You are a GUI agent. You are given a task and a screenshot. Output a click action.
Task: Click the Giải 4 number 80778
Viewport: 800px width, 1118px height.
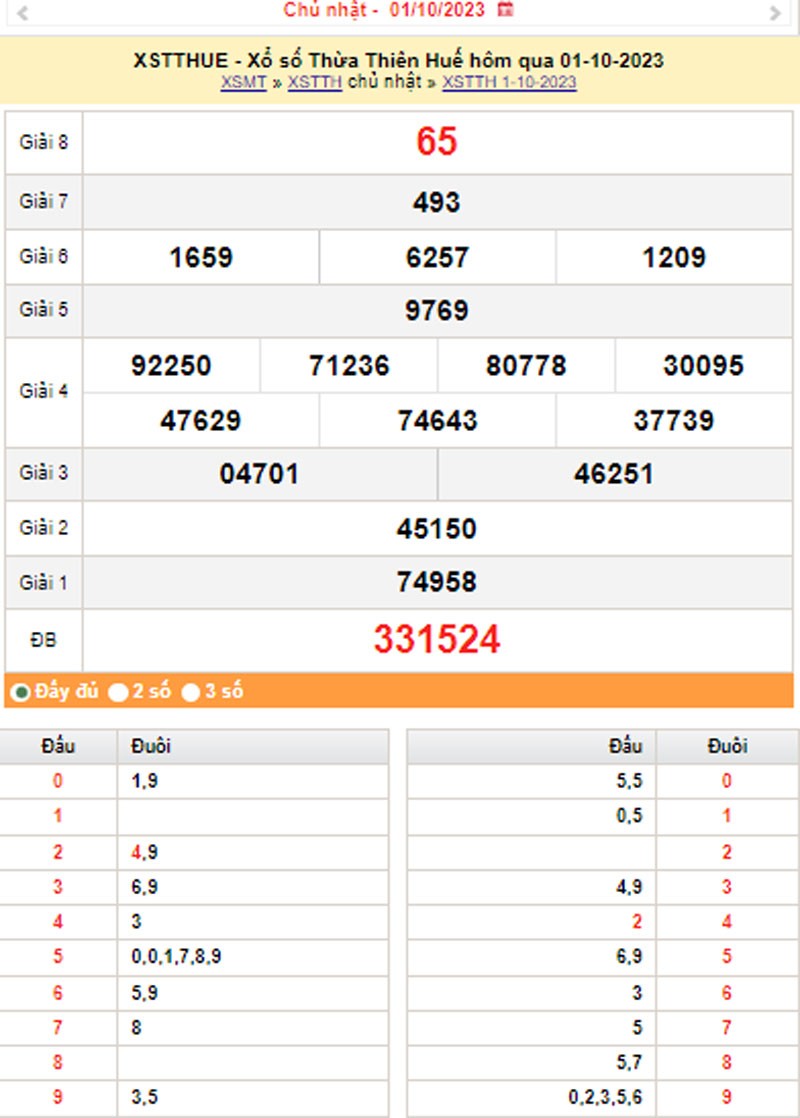tap(526, 366)
